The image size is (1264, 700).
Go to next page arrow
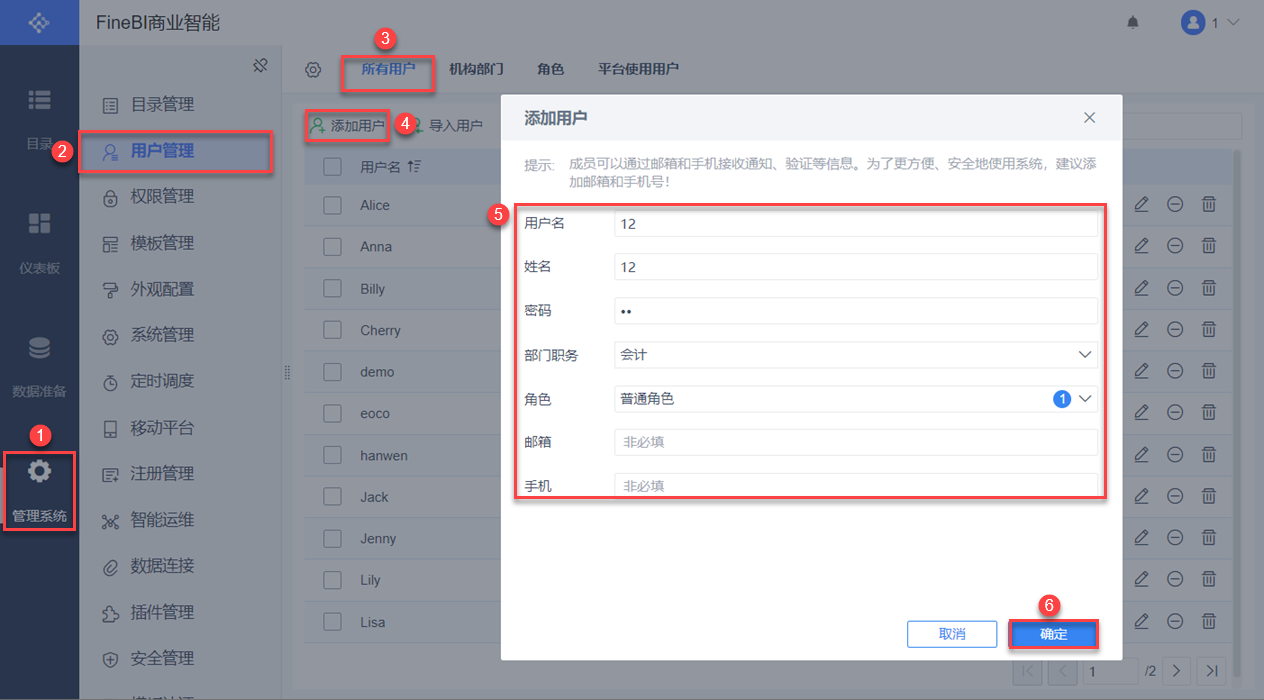[1177, 670]
